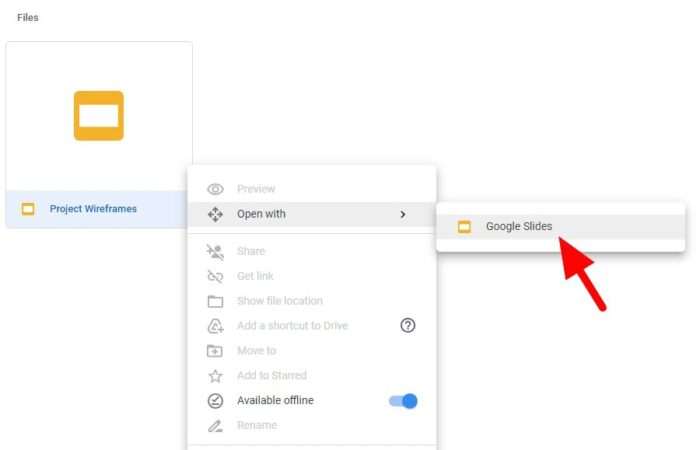Viewport: 700px width, 450px height.
Task: Click the Get link chain icon
Action: [x=215, y=277]
